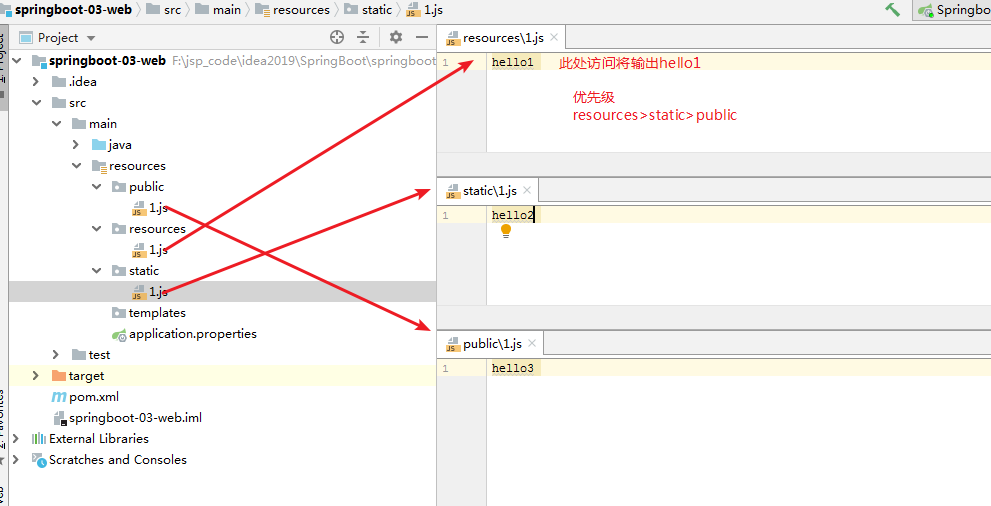Click the collapse all icon in Project panel

tap(363, 37)
